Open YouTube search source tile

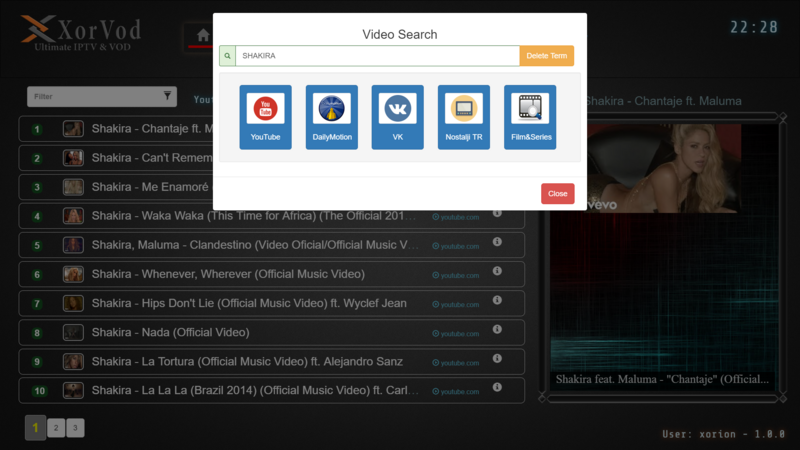[265, 117]
